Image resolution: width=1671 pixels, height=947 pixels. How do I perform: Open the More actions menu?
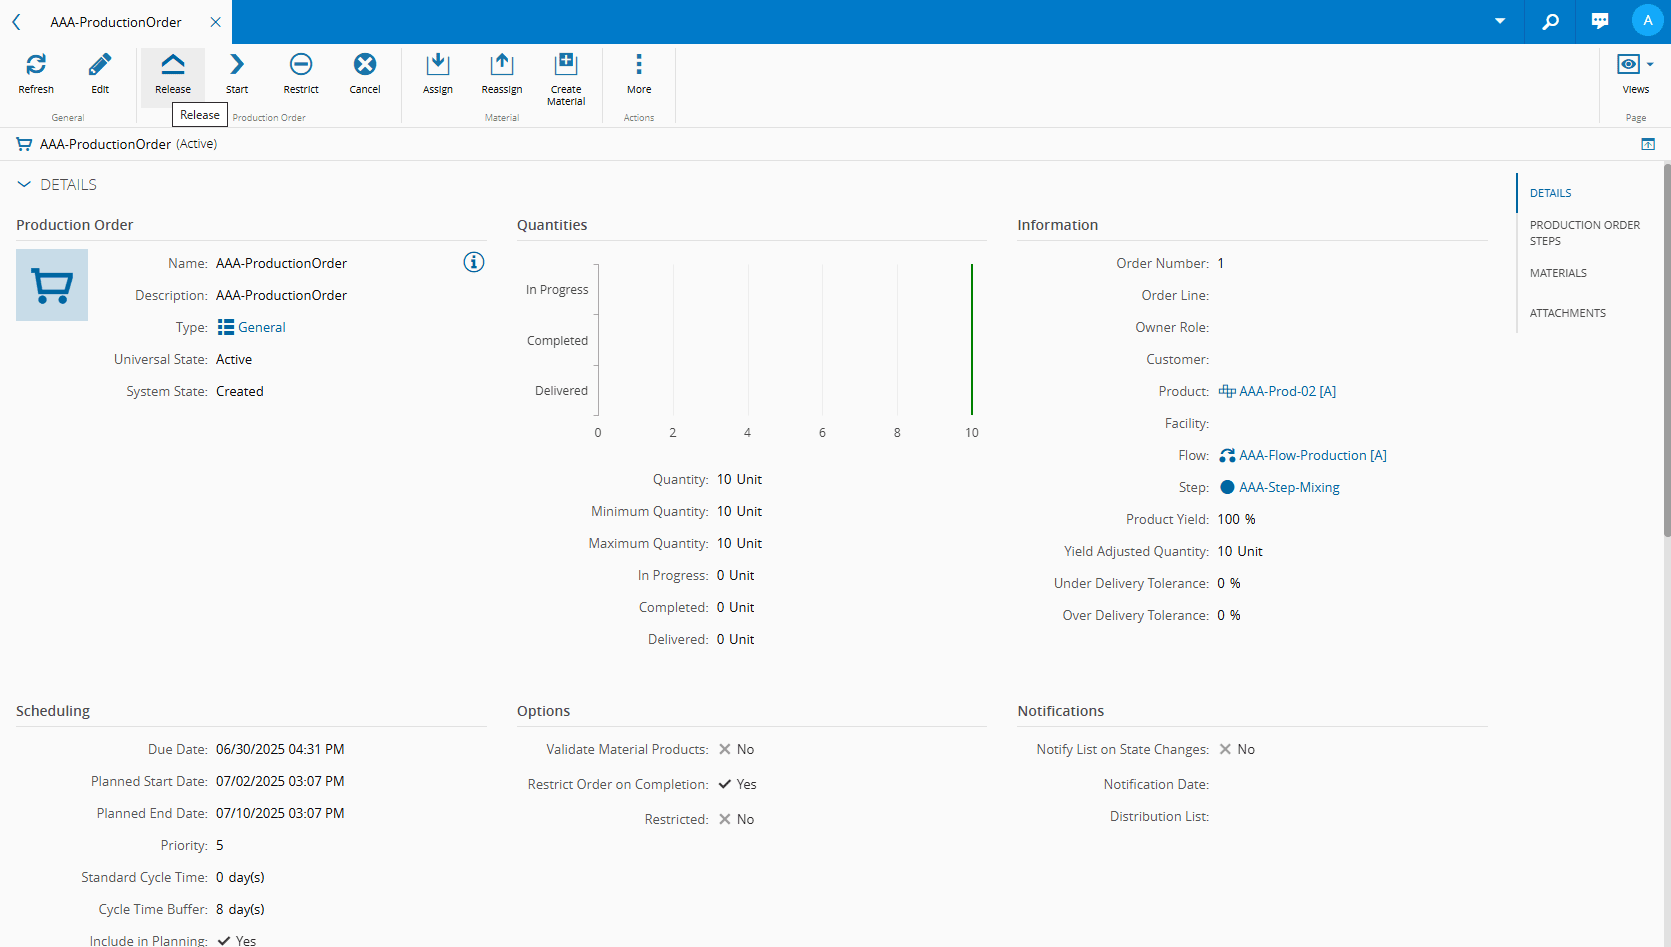[639, 66]
